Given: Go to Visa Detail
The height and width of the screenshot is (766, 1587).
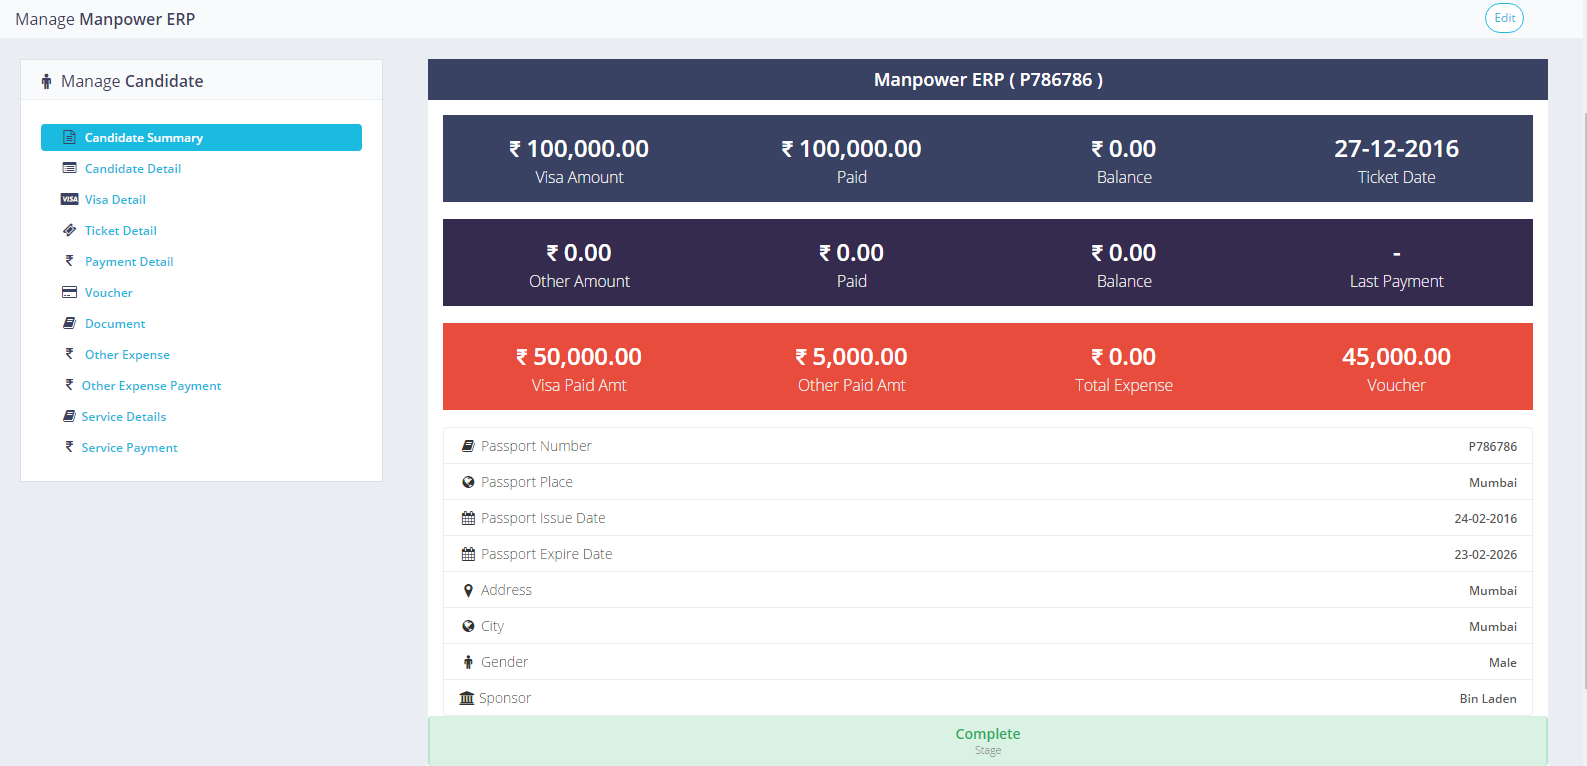Looking at the screenshot, I should [x=115, y=200].
